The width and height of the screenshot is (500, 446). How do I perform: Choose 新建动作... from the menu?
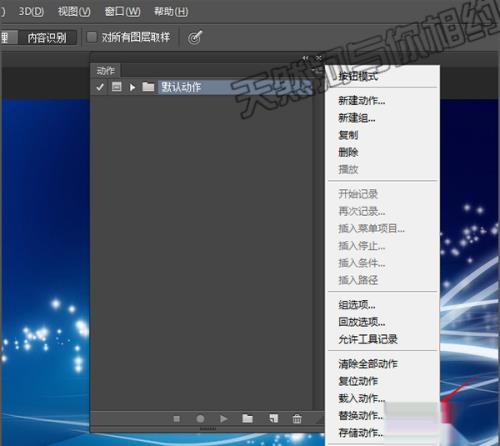[362, 100]
